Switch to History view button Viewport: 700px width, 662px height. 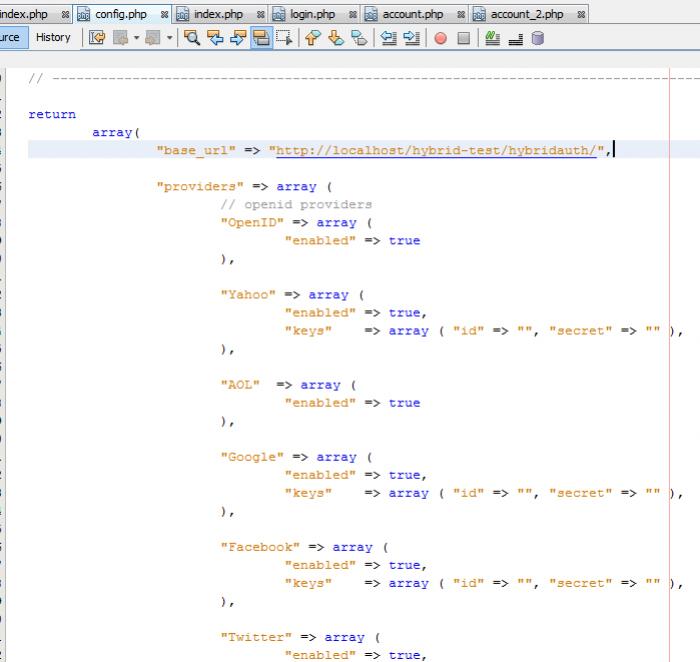coord(53,37)
